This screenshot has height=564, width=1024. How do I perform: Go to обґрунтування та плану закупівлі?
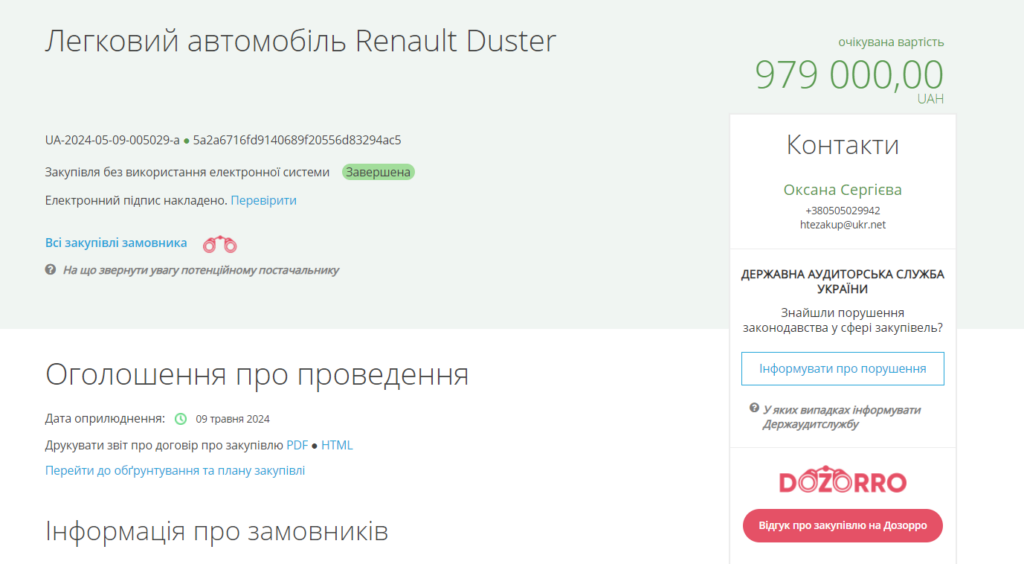[175, 470]
